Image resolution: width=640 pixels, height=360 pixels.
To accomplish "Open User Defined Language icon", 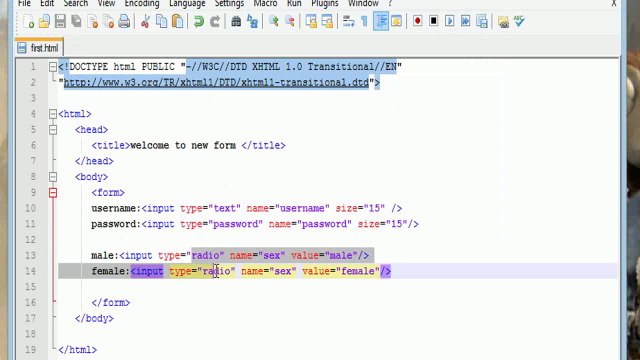I will (396, 21).
